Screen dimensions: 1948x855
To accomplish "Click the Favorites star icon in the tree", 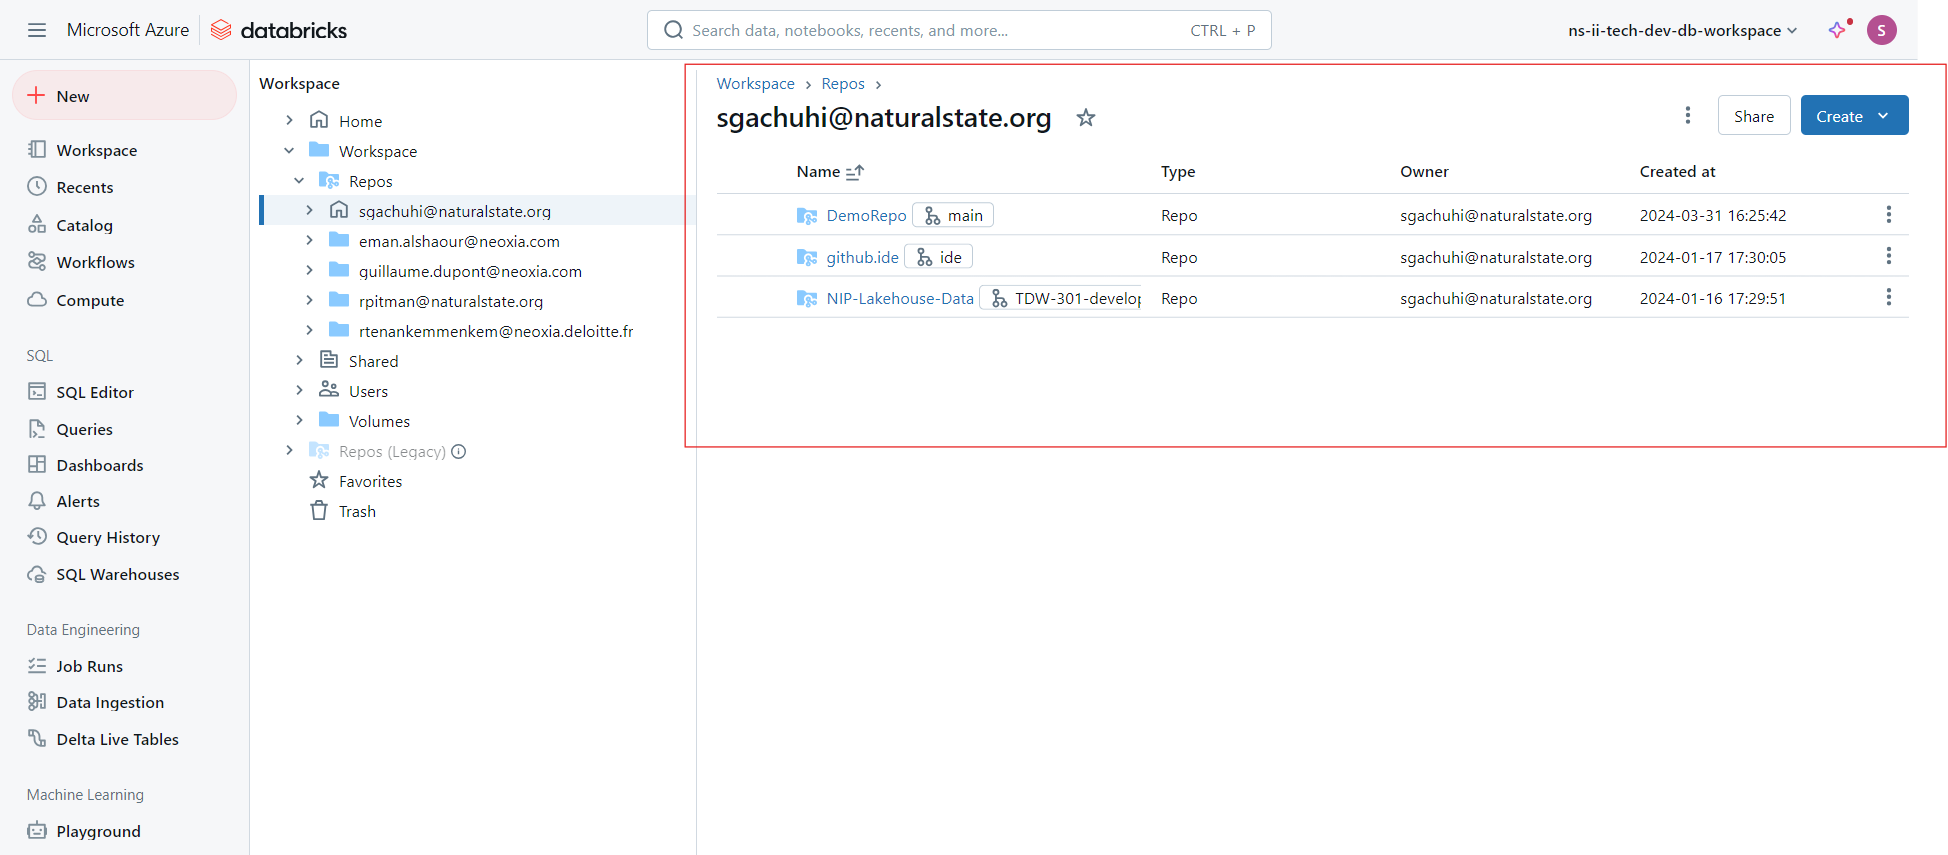I will pyautogui.click(x=319, y=480).
